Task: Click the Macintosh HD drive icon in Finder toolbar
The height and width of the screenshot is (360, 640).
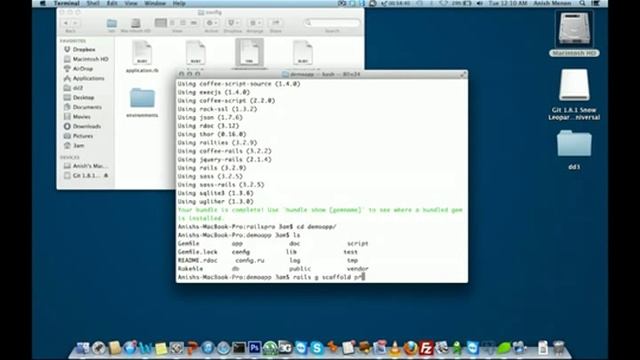Action: [136, 23]
